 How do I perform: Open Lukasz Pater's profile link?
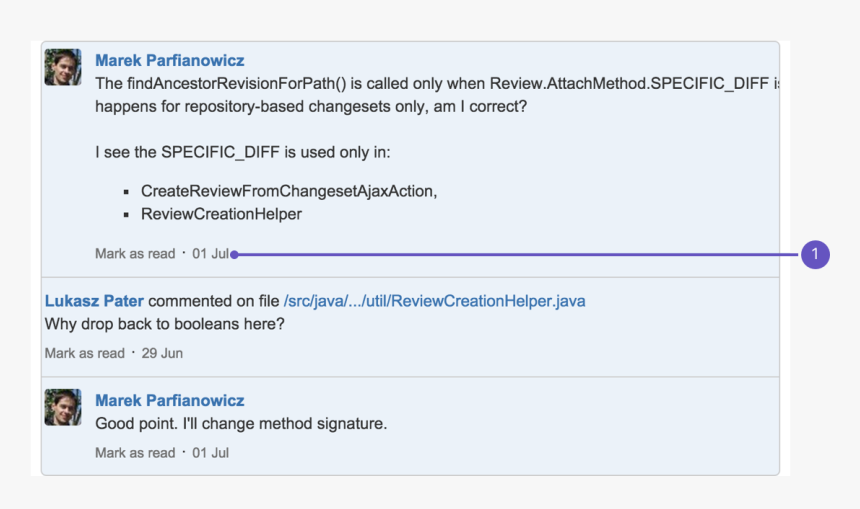[x=94, y=301]
